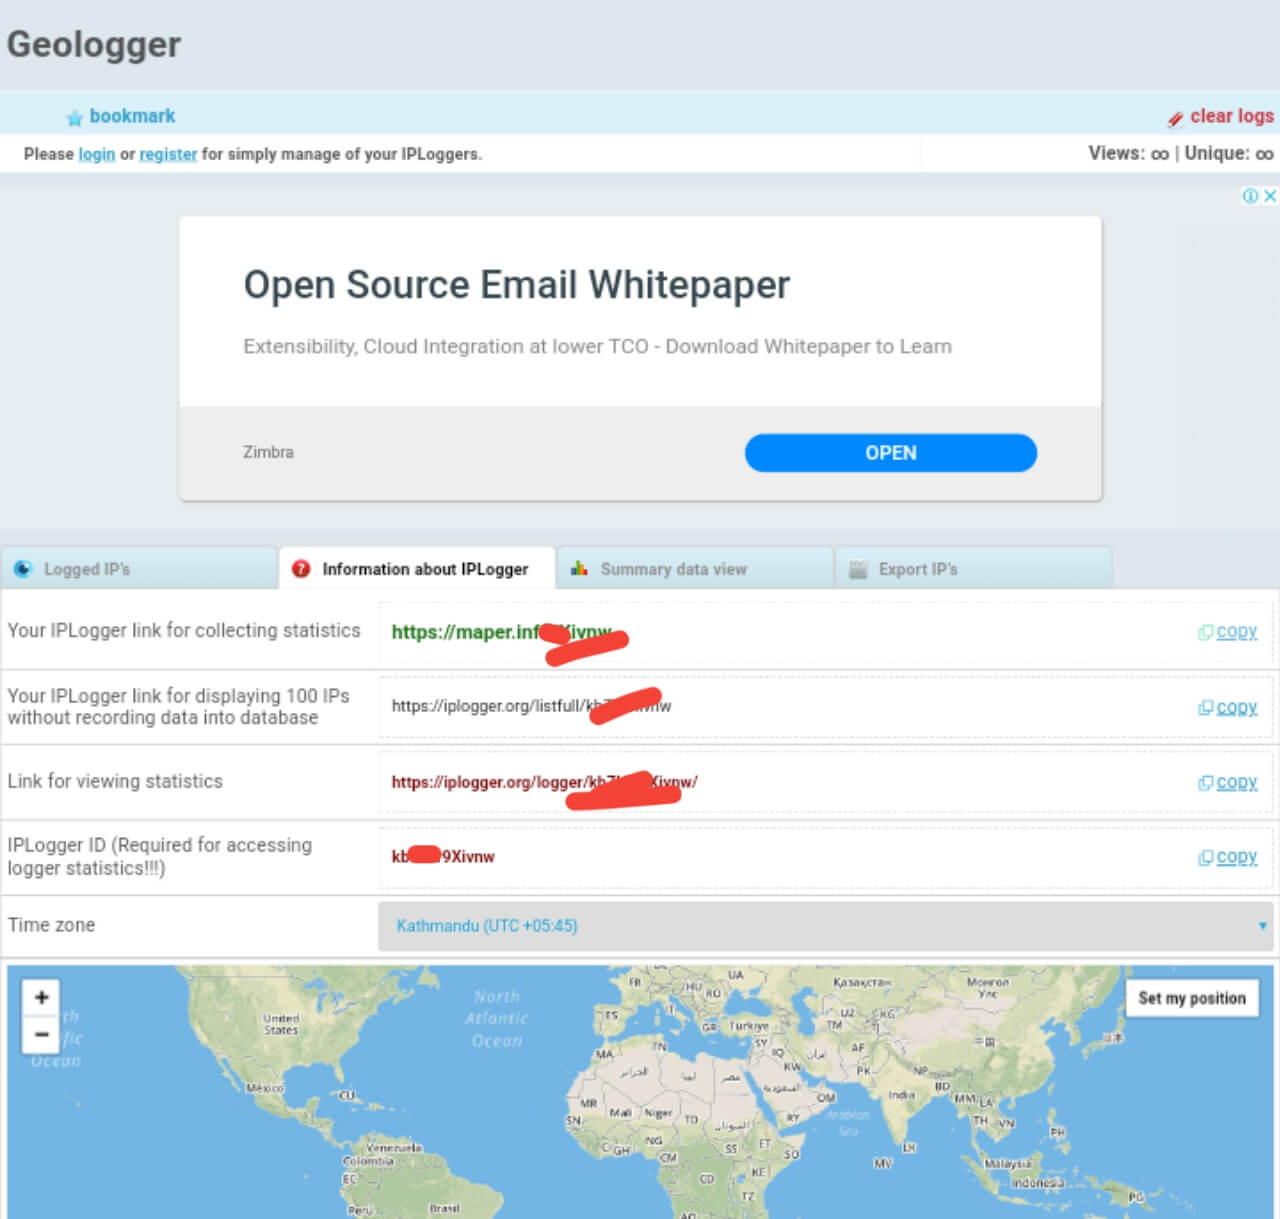The height and width of the screenshot is (1219, 1280).
Task: Close the advertisement with the X icon
Action: (1270, 196)
